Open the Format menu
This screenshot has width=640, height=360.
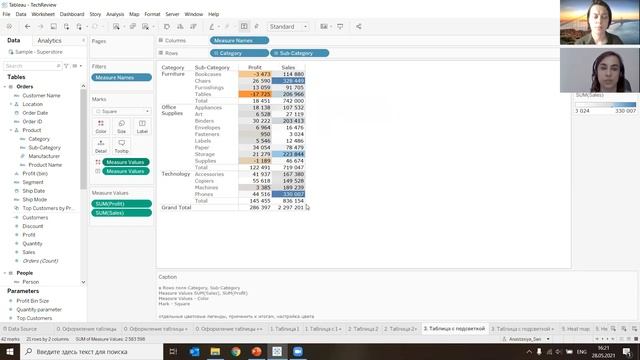[152, 14]
